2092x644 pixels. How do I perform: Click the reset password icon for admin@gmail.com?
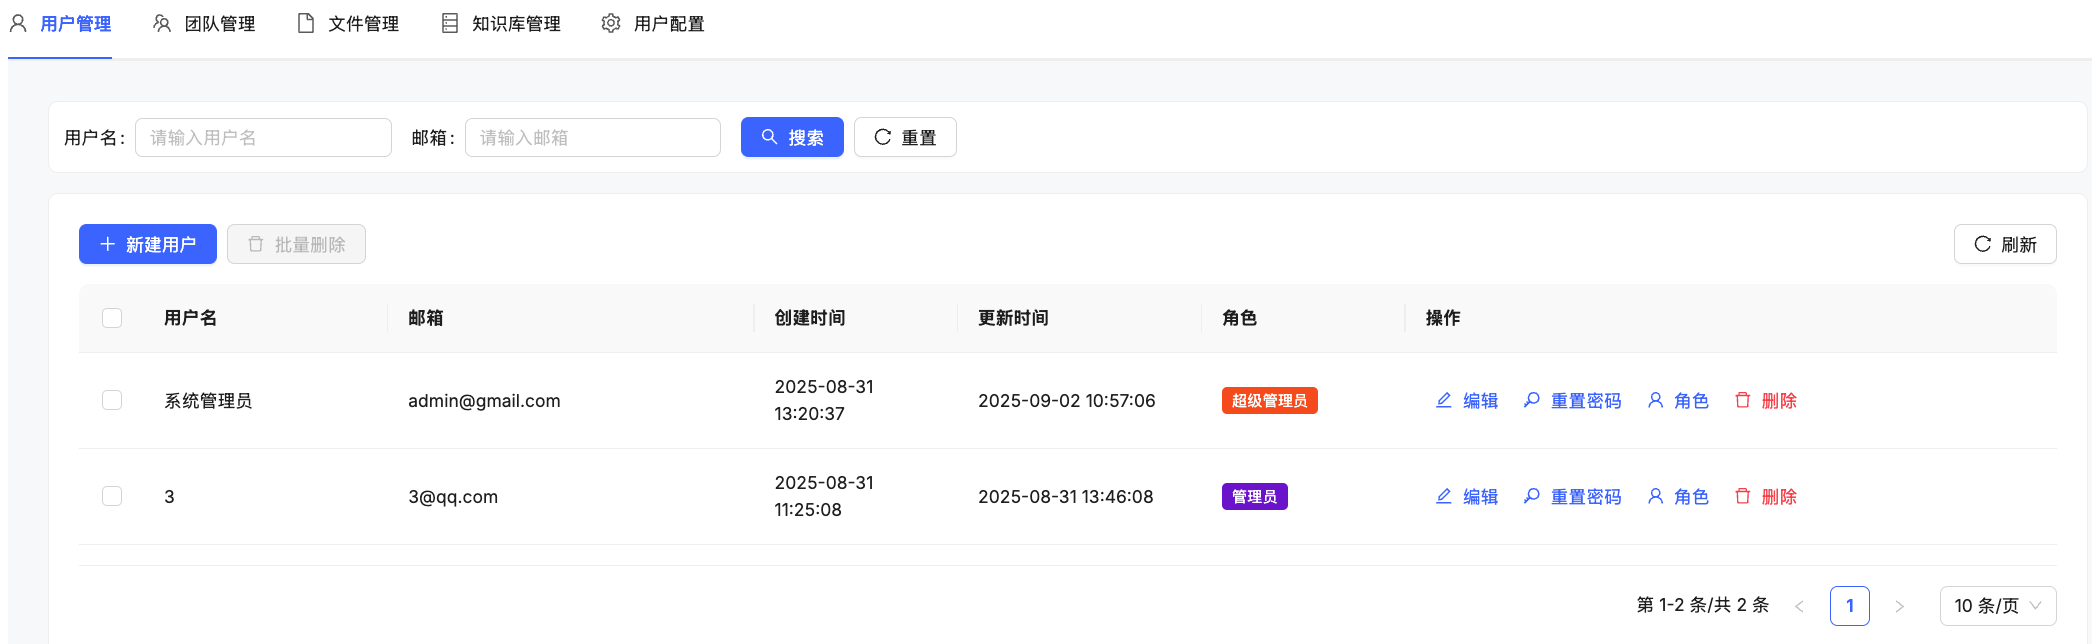point(1531,400)
